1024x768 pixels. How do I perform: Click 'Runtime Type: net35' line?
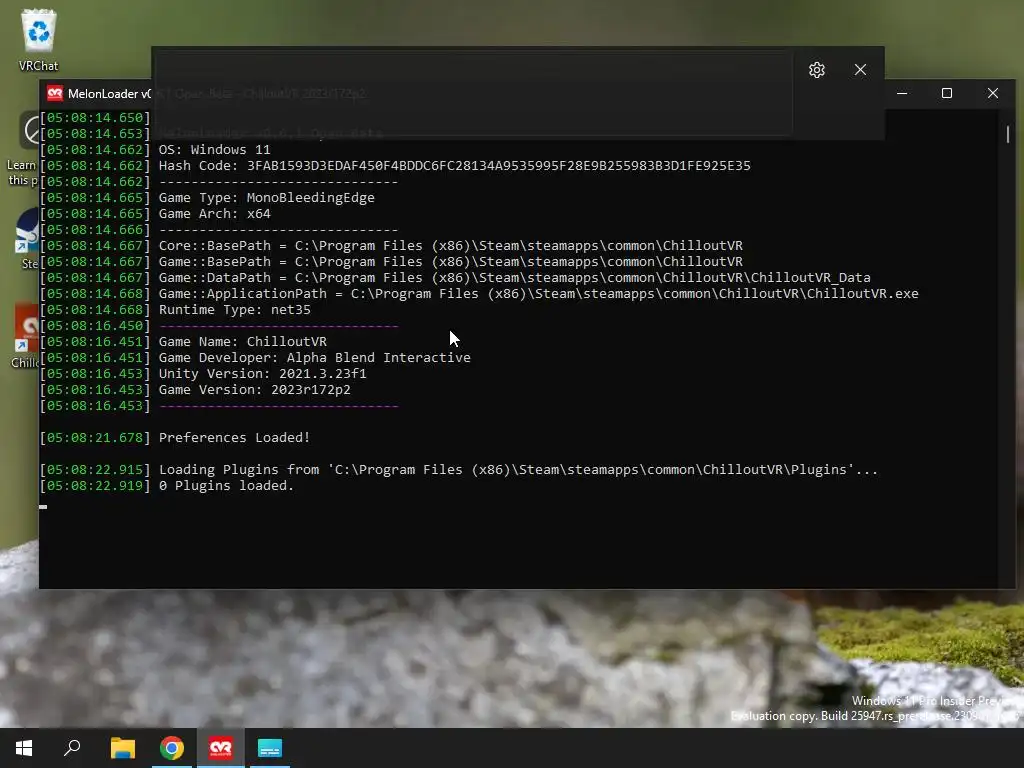(234, 310)
